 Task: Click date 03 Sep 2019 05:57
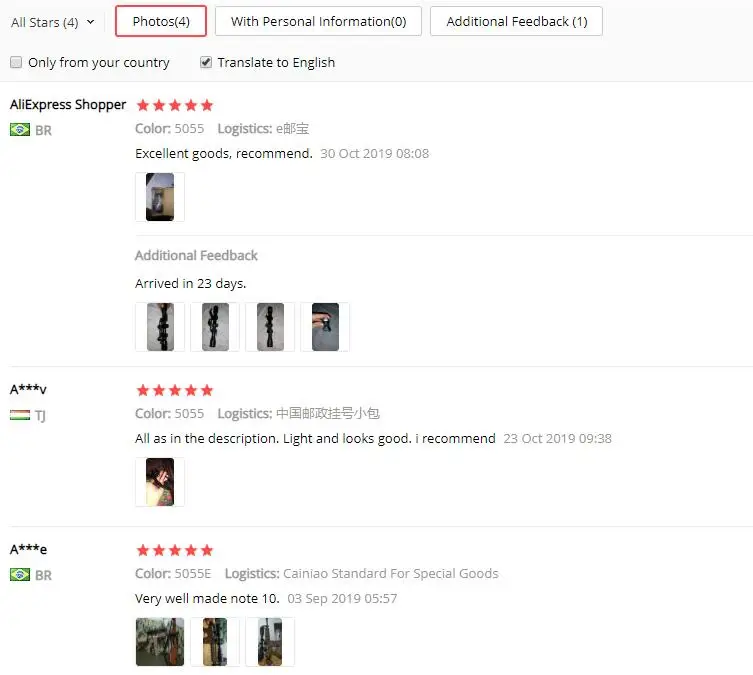[x=342, y=599]
